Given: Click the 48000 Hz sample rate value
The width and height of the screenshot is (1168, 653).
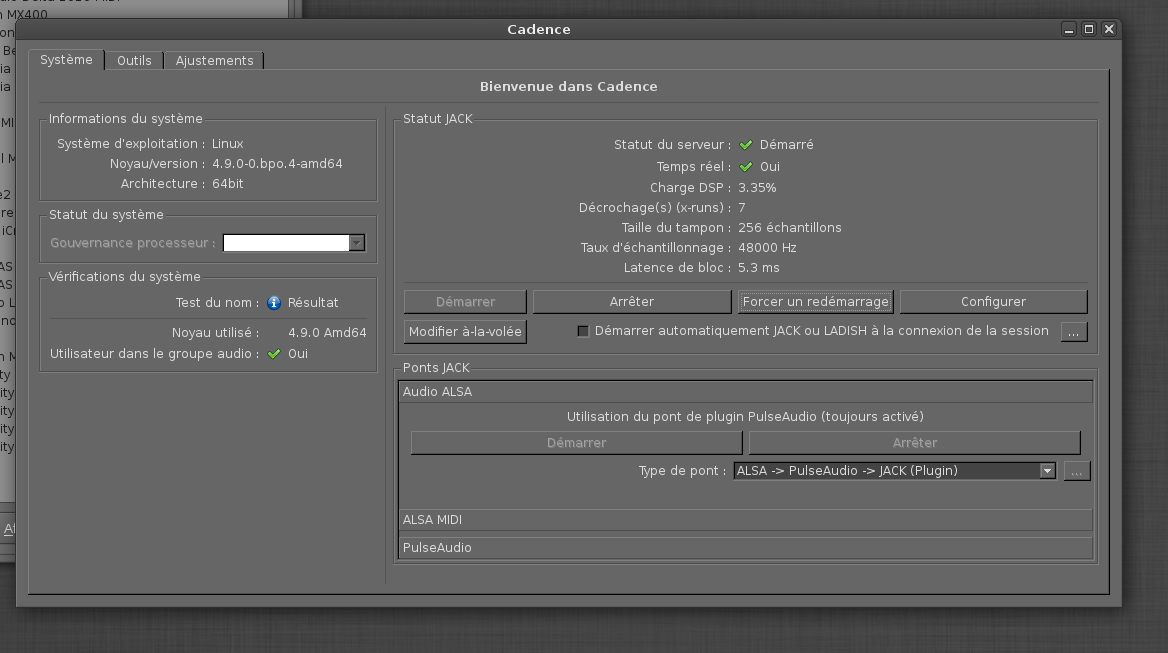Looking at the screenshot, I should click(767, 247).
